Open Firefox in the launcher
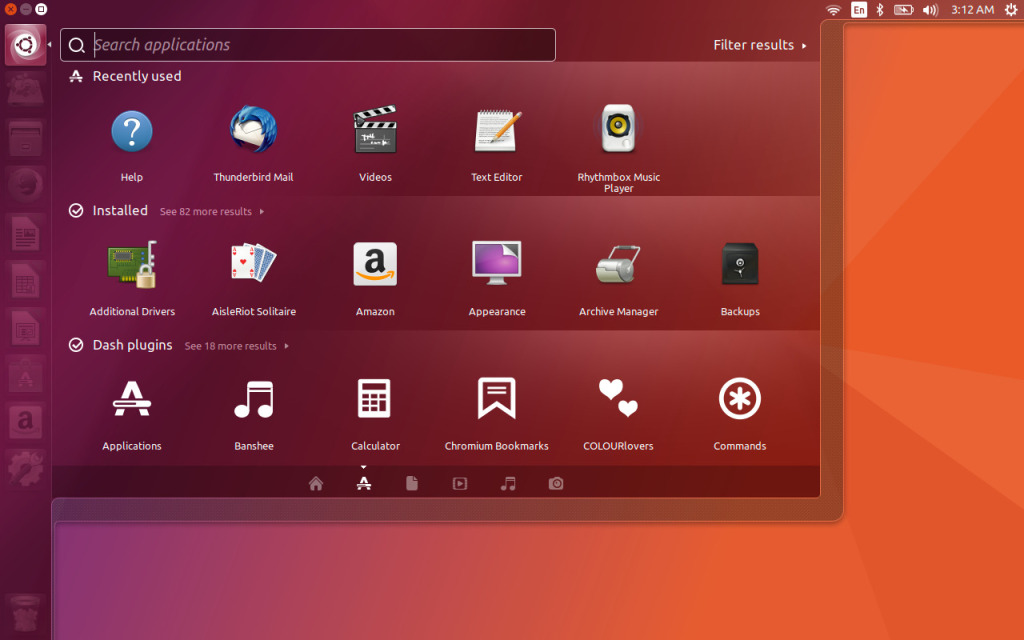This screenshot has width=1024, height=640. pyautogui.click(x=25, y=185)
